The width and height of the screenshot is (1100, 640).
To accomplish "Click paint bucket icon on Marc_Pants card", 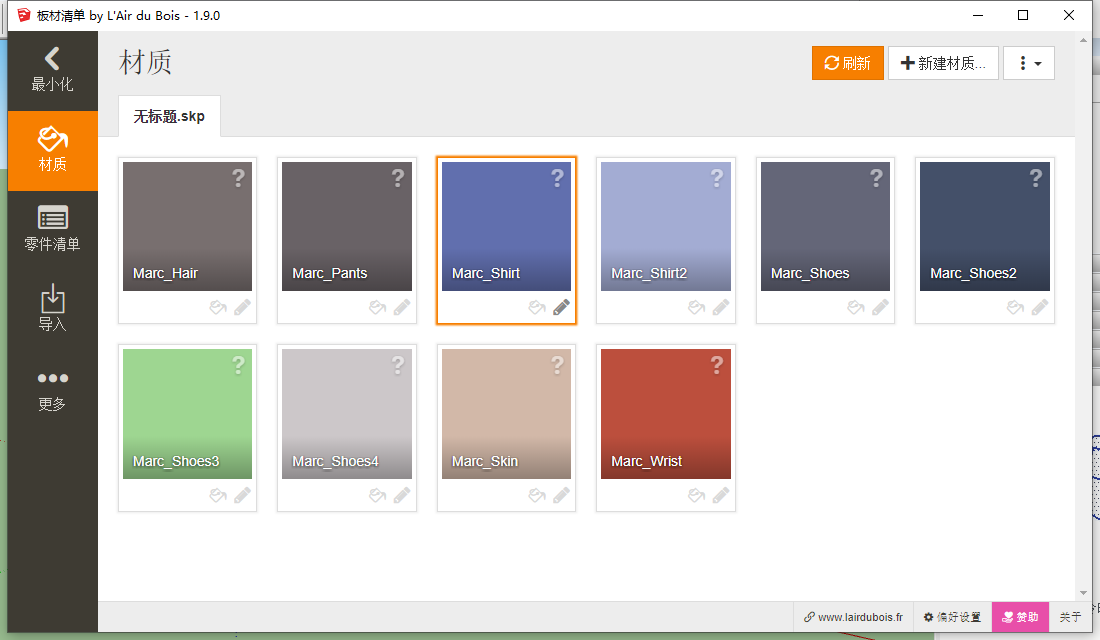I will click(377, 307).
